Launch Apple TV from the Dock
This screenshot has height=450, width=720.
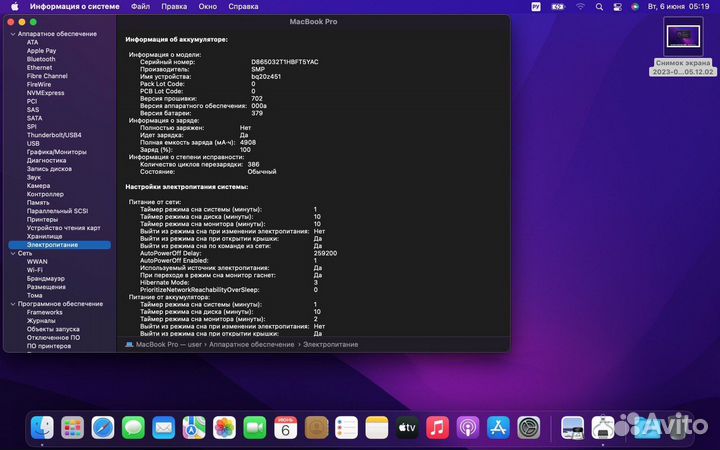tap(407, 428)
